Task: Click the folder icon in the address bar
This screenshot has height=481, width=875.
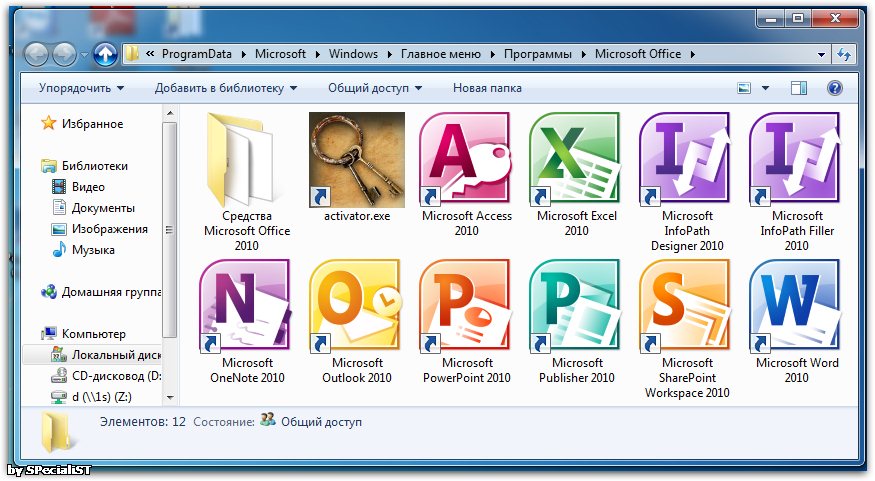Action: [x=132, y=54]
